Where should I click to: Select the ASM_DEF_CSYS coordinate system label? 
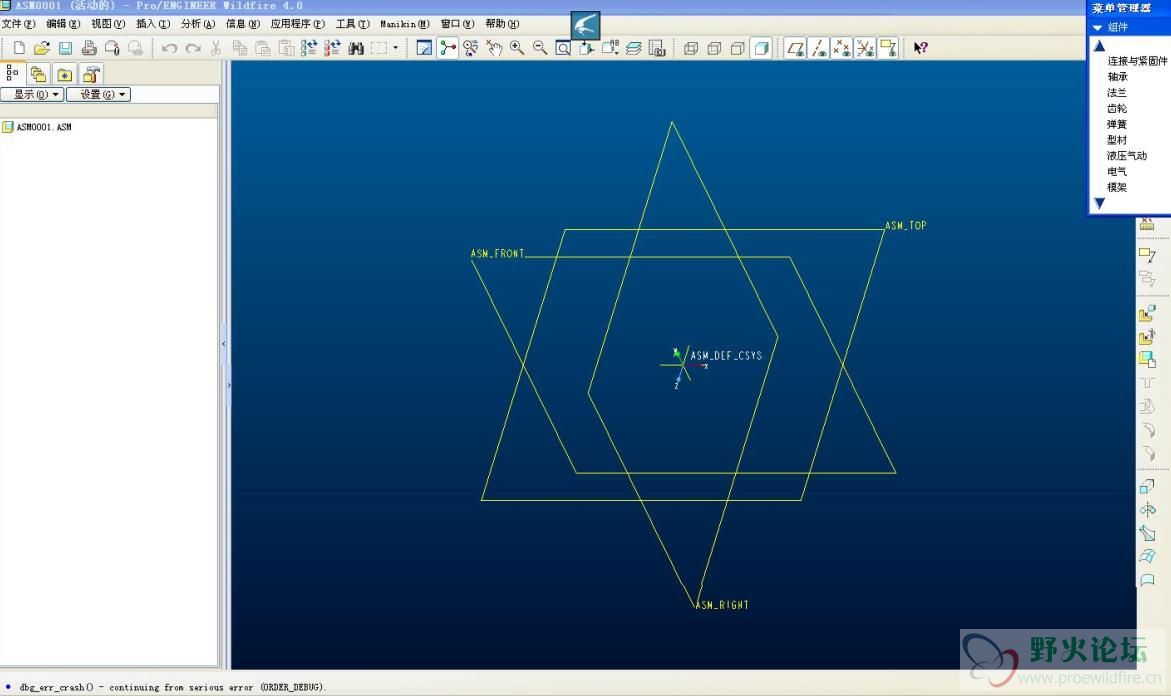pyautogui.click(x=726, y=355)
